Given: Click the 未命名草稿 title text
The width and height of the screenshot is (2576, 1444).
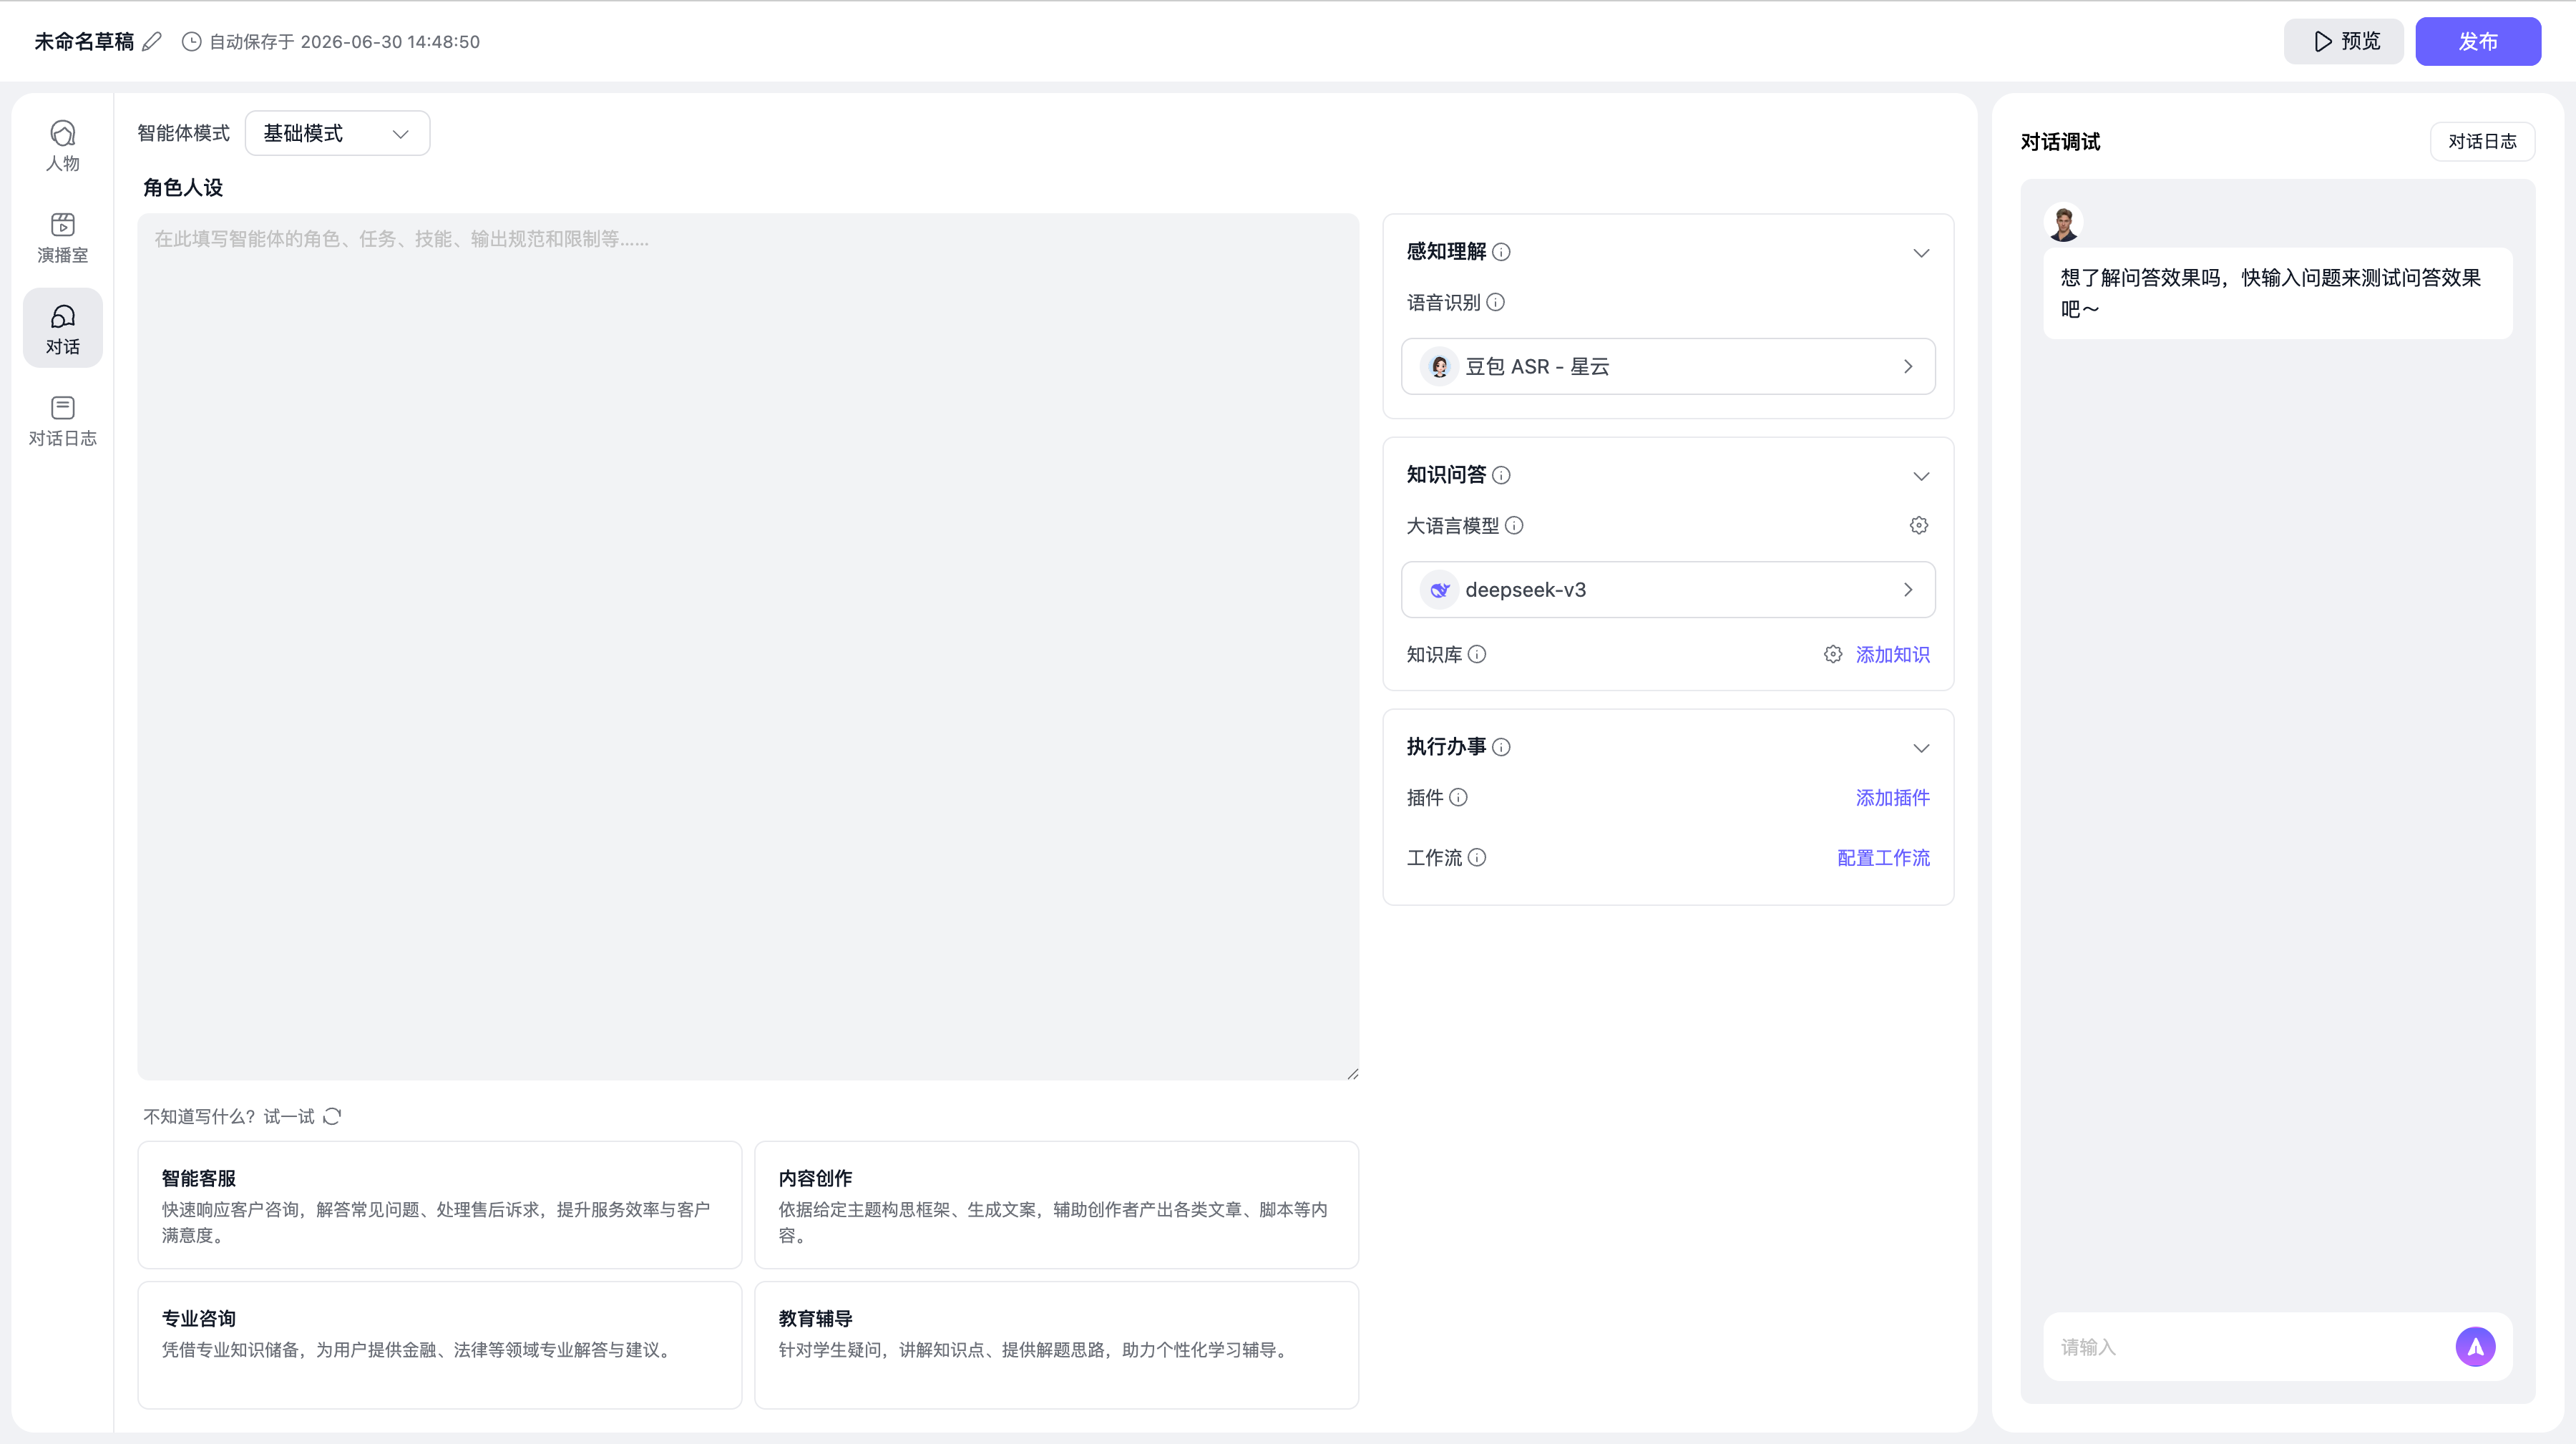Looking at the screenshot, I should [84, 41].
